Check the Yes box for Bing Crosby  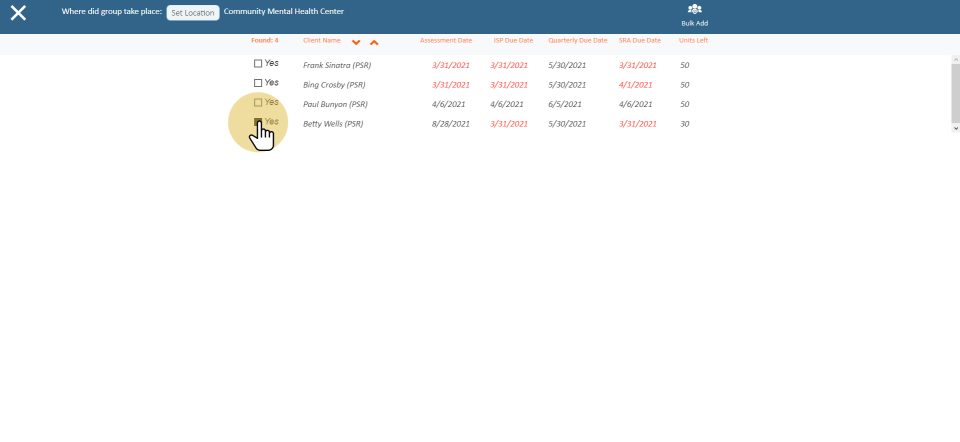[x=258, y=83]
